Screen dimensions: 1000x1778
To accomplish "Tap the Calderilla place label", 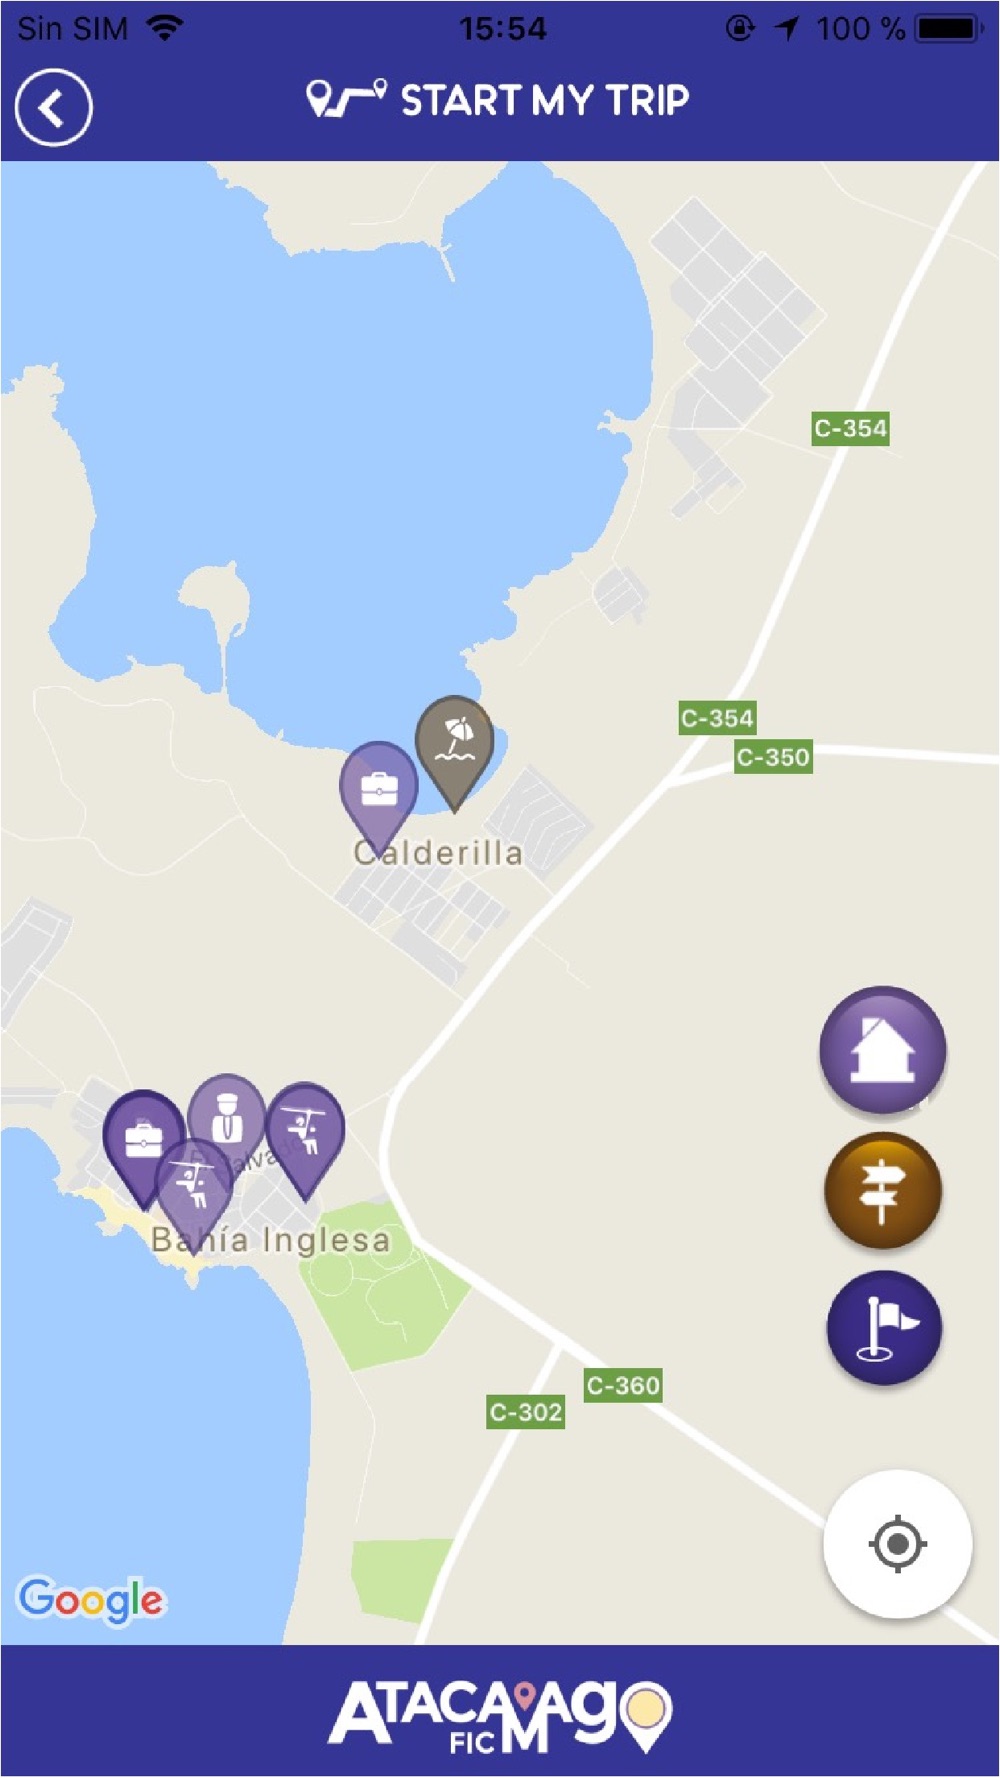I will pos(438,853).
